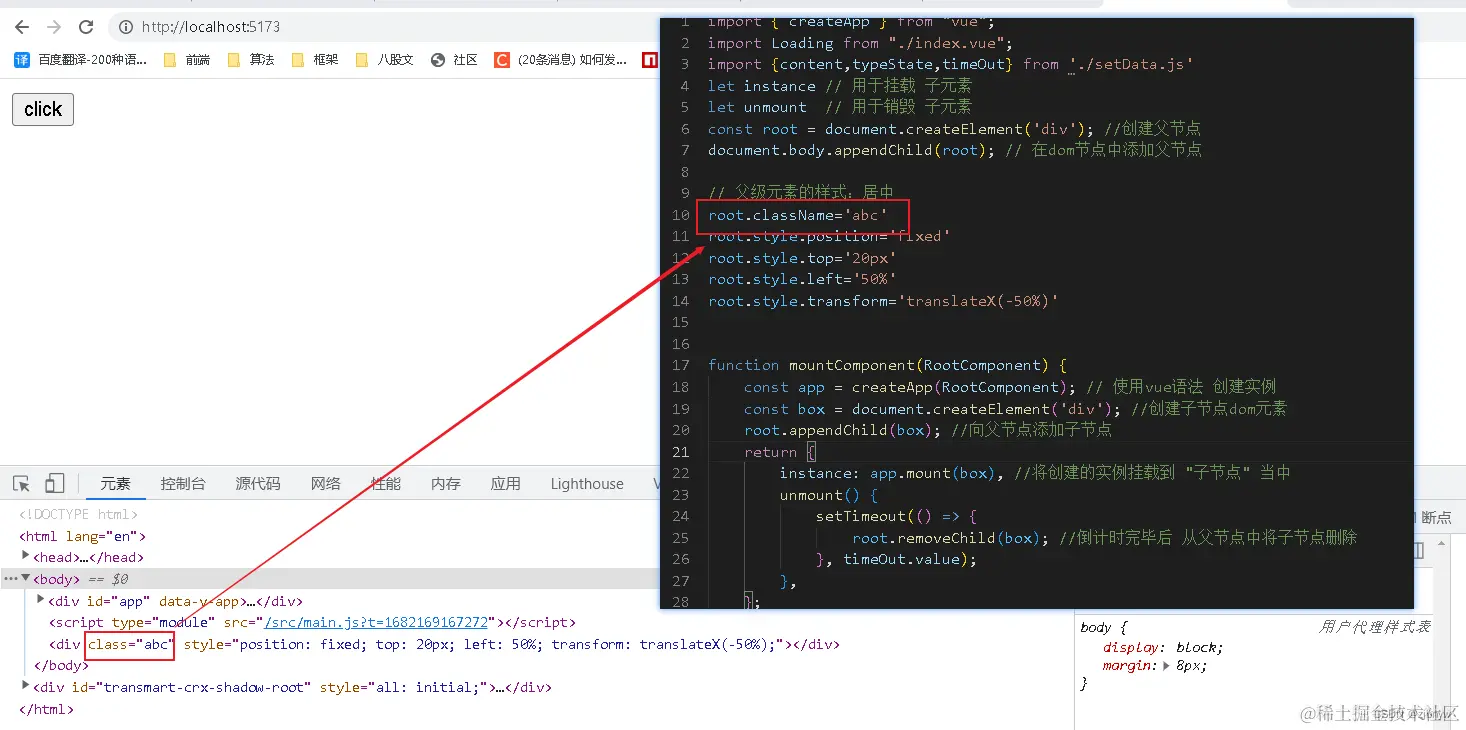Switch to the 元素 tab
This screenshot has width=1466, height=730.
click(x=115, y=484)
